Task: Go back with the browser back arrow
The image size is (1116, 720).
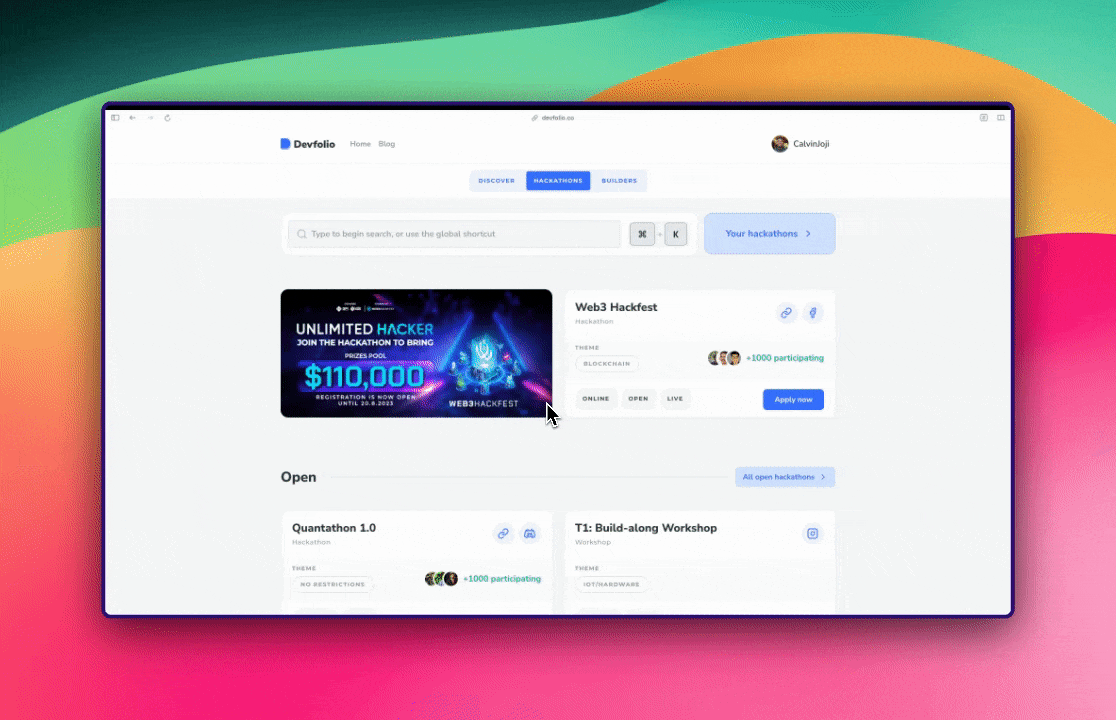Action: [132, 117]
